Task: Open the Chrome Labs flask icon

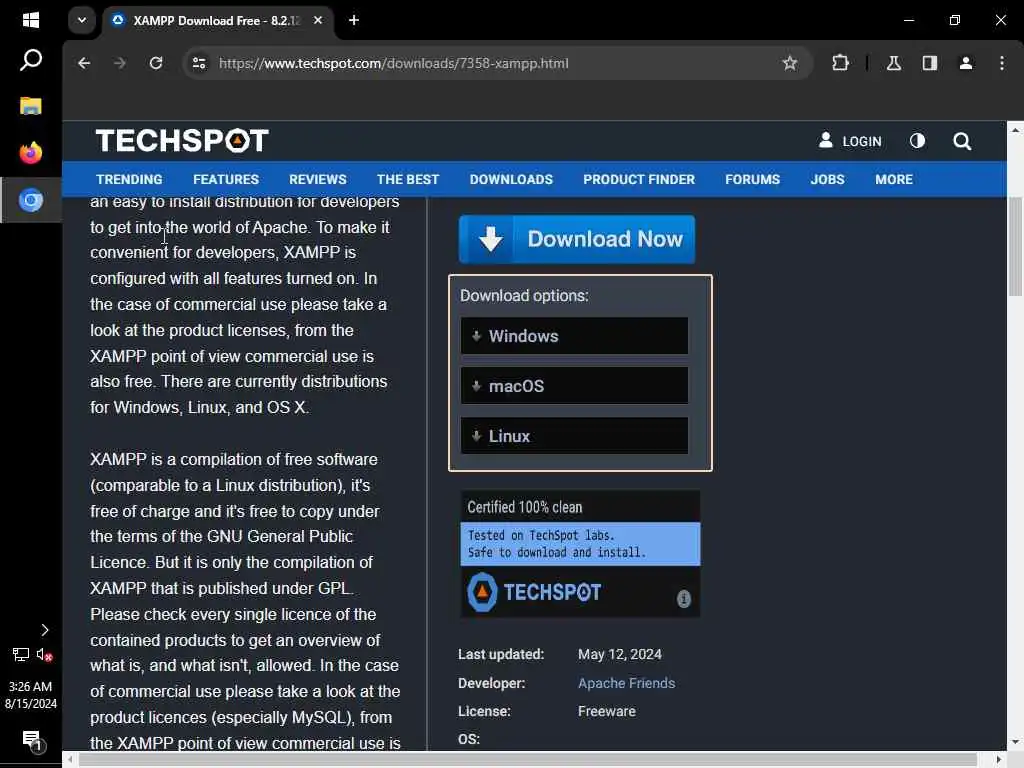Action: 893,63
